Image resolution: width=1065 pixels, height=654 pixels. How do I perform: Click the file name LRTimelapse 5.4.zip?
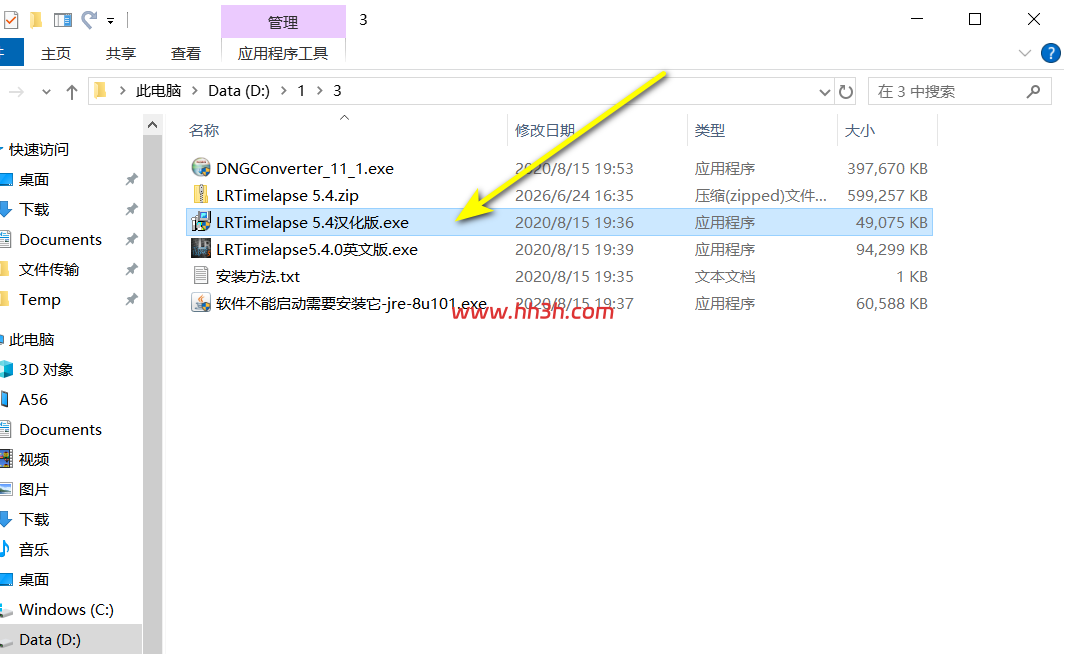point(287,196)
